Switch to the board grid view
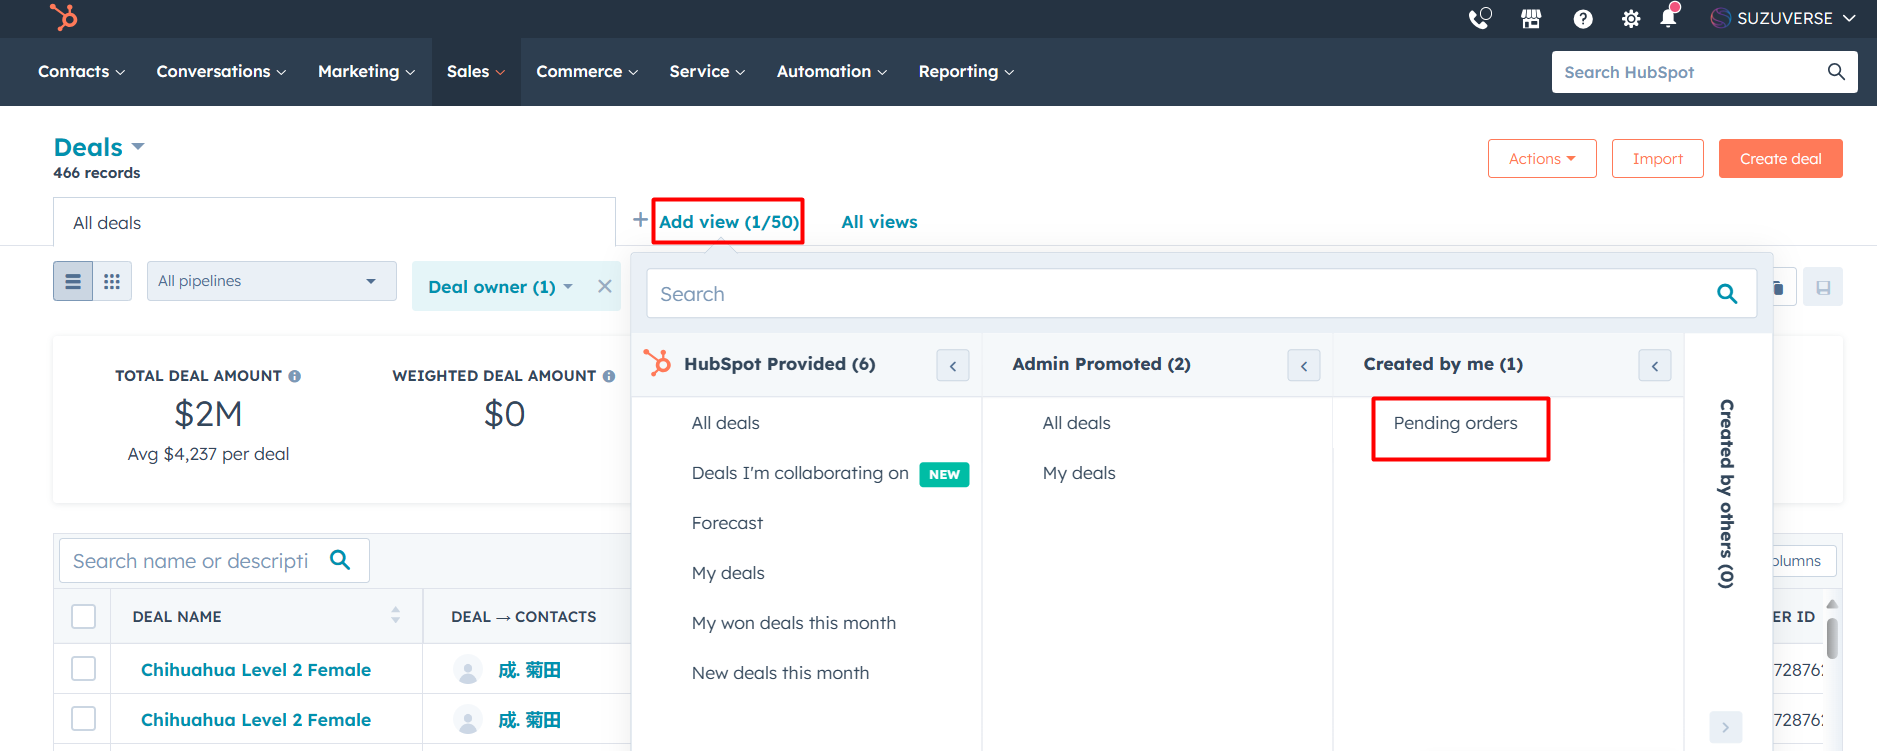 pos(112,282)
